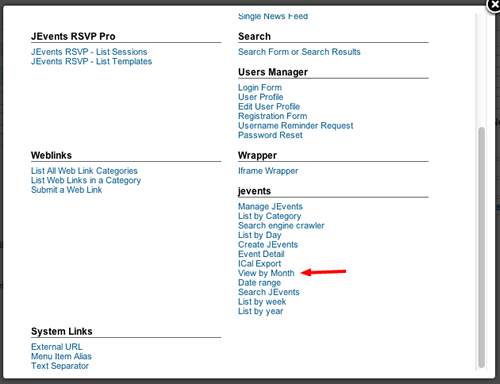This screenshot has width=500, height=384.
Task: Select Event Detail link
Action: click(261, 254)
